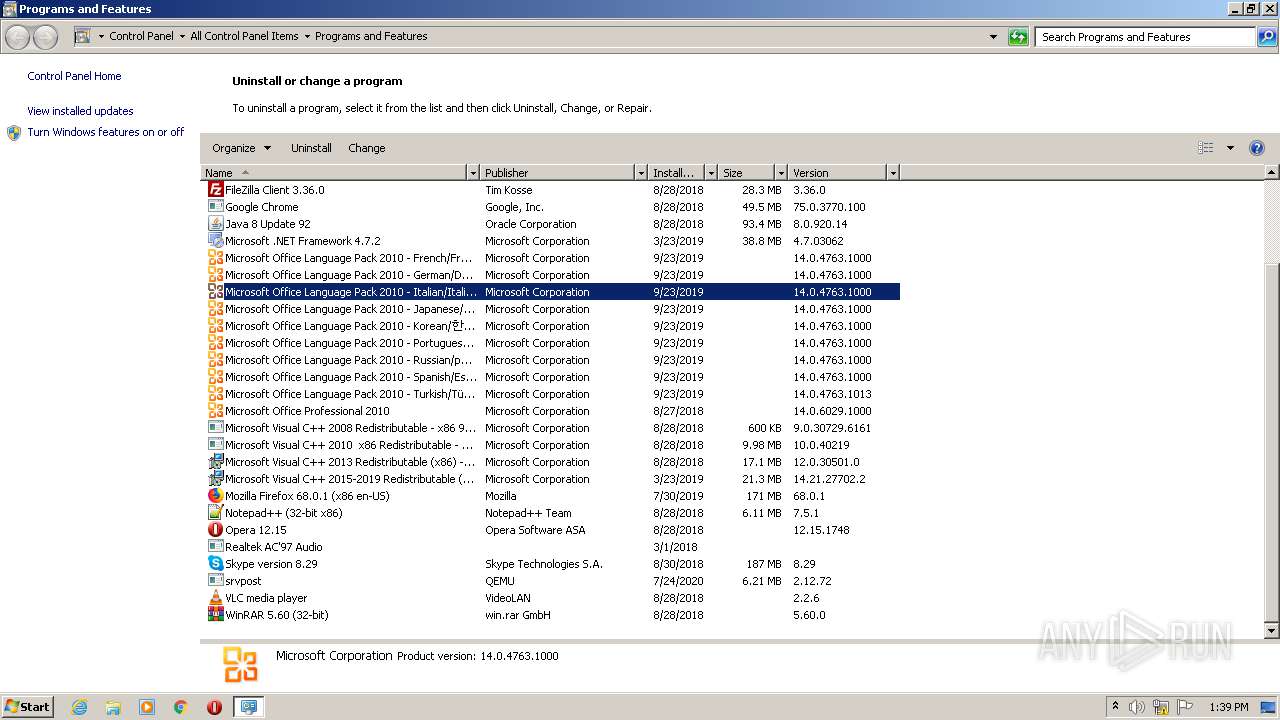Click the Change toolbar button
The height and width of the screenshot is (720, 1280).
pyautogui.click(x=367, y=148)
